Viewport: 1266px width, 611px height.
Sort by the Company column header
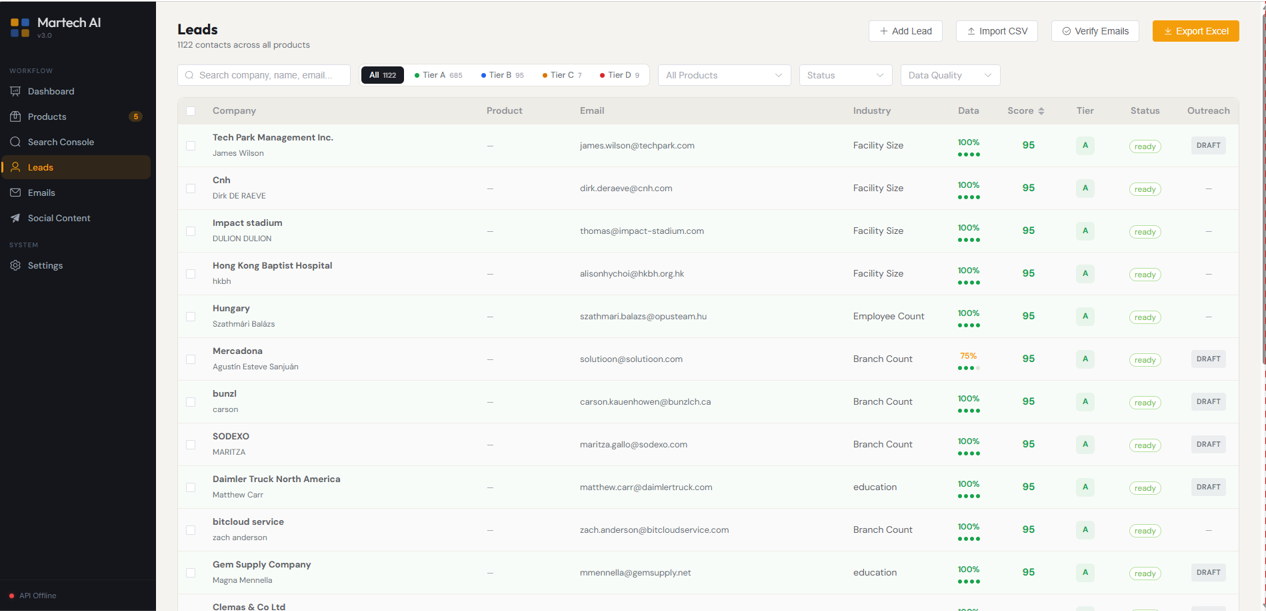point(234,111)
